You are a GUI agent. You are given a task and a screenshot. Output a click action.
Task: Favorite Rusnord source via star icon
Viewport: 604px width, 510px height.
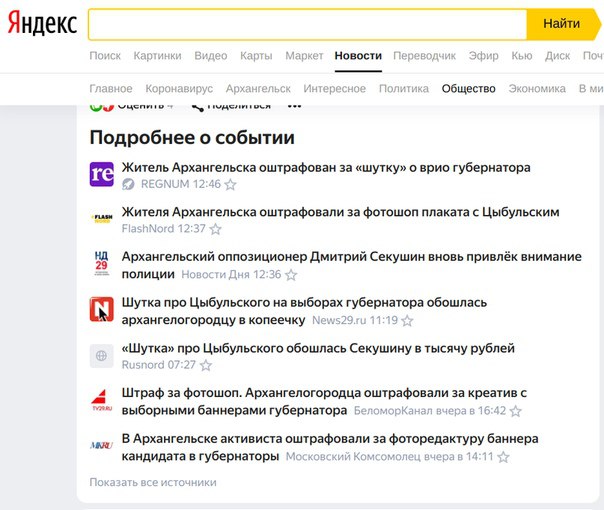click(206, 365)
